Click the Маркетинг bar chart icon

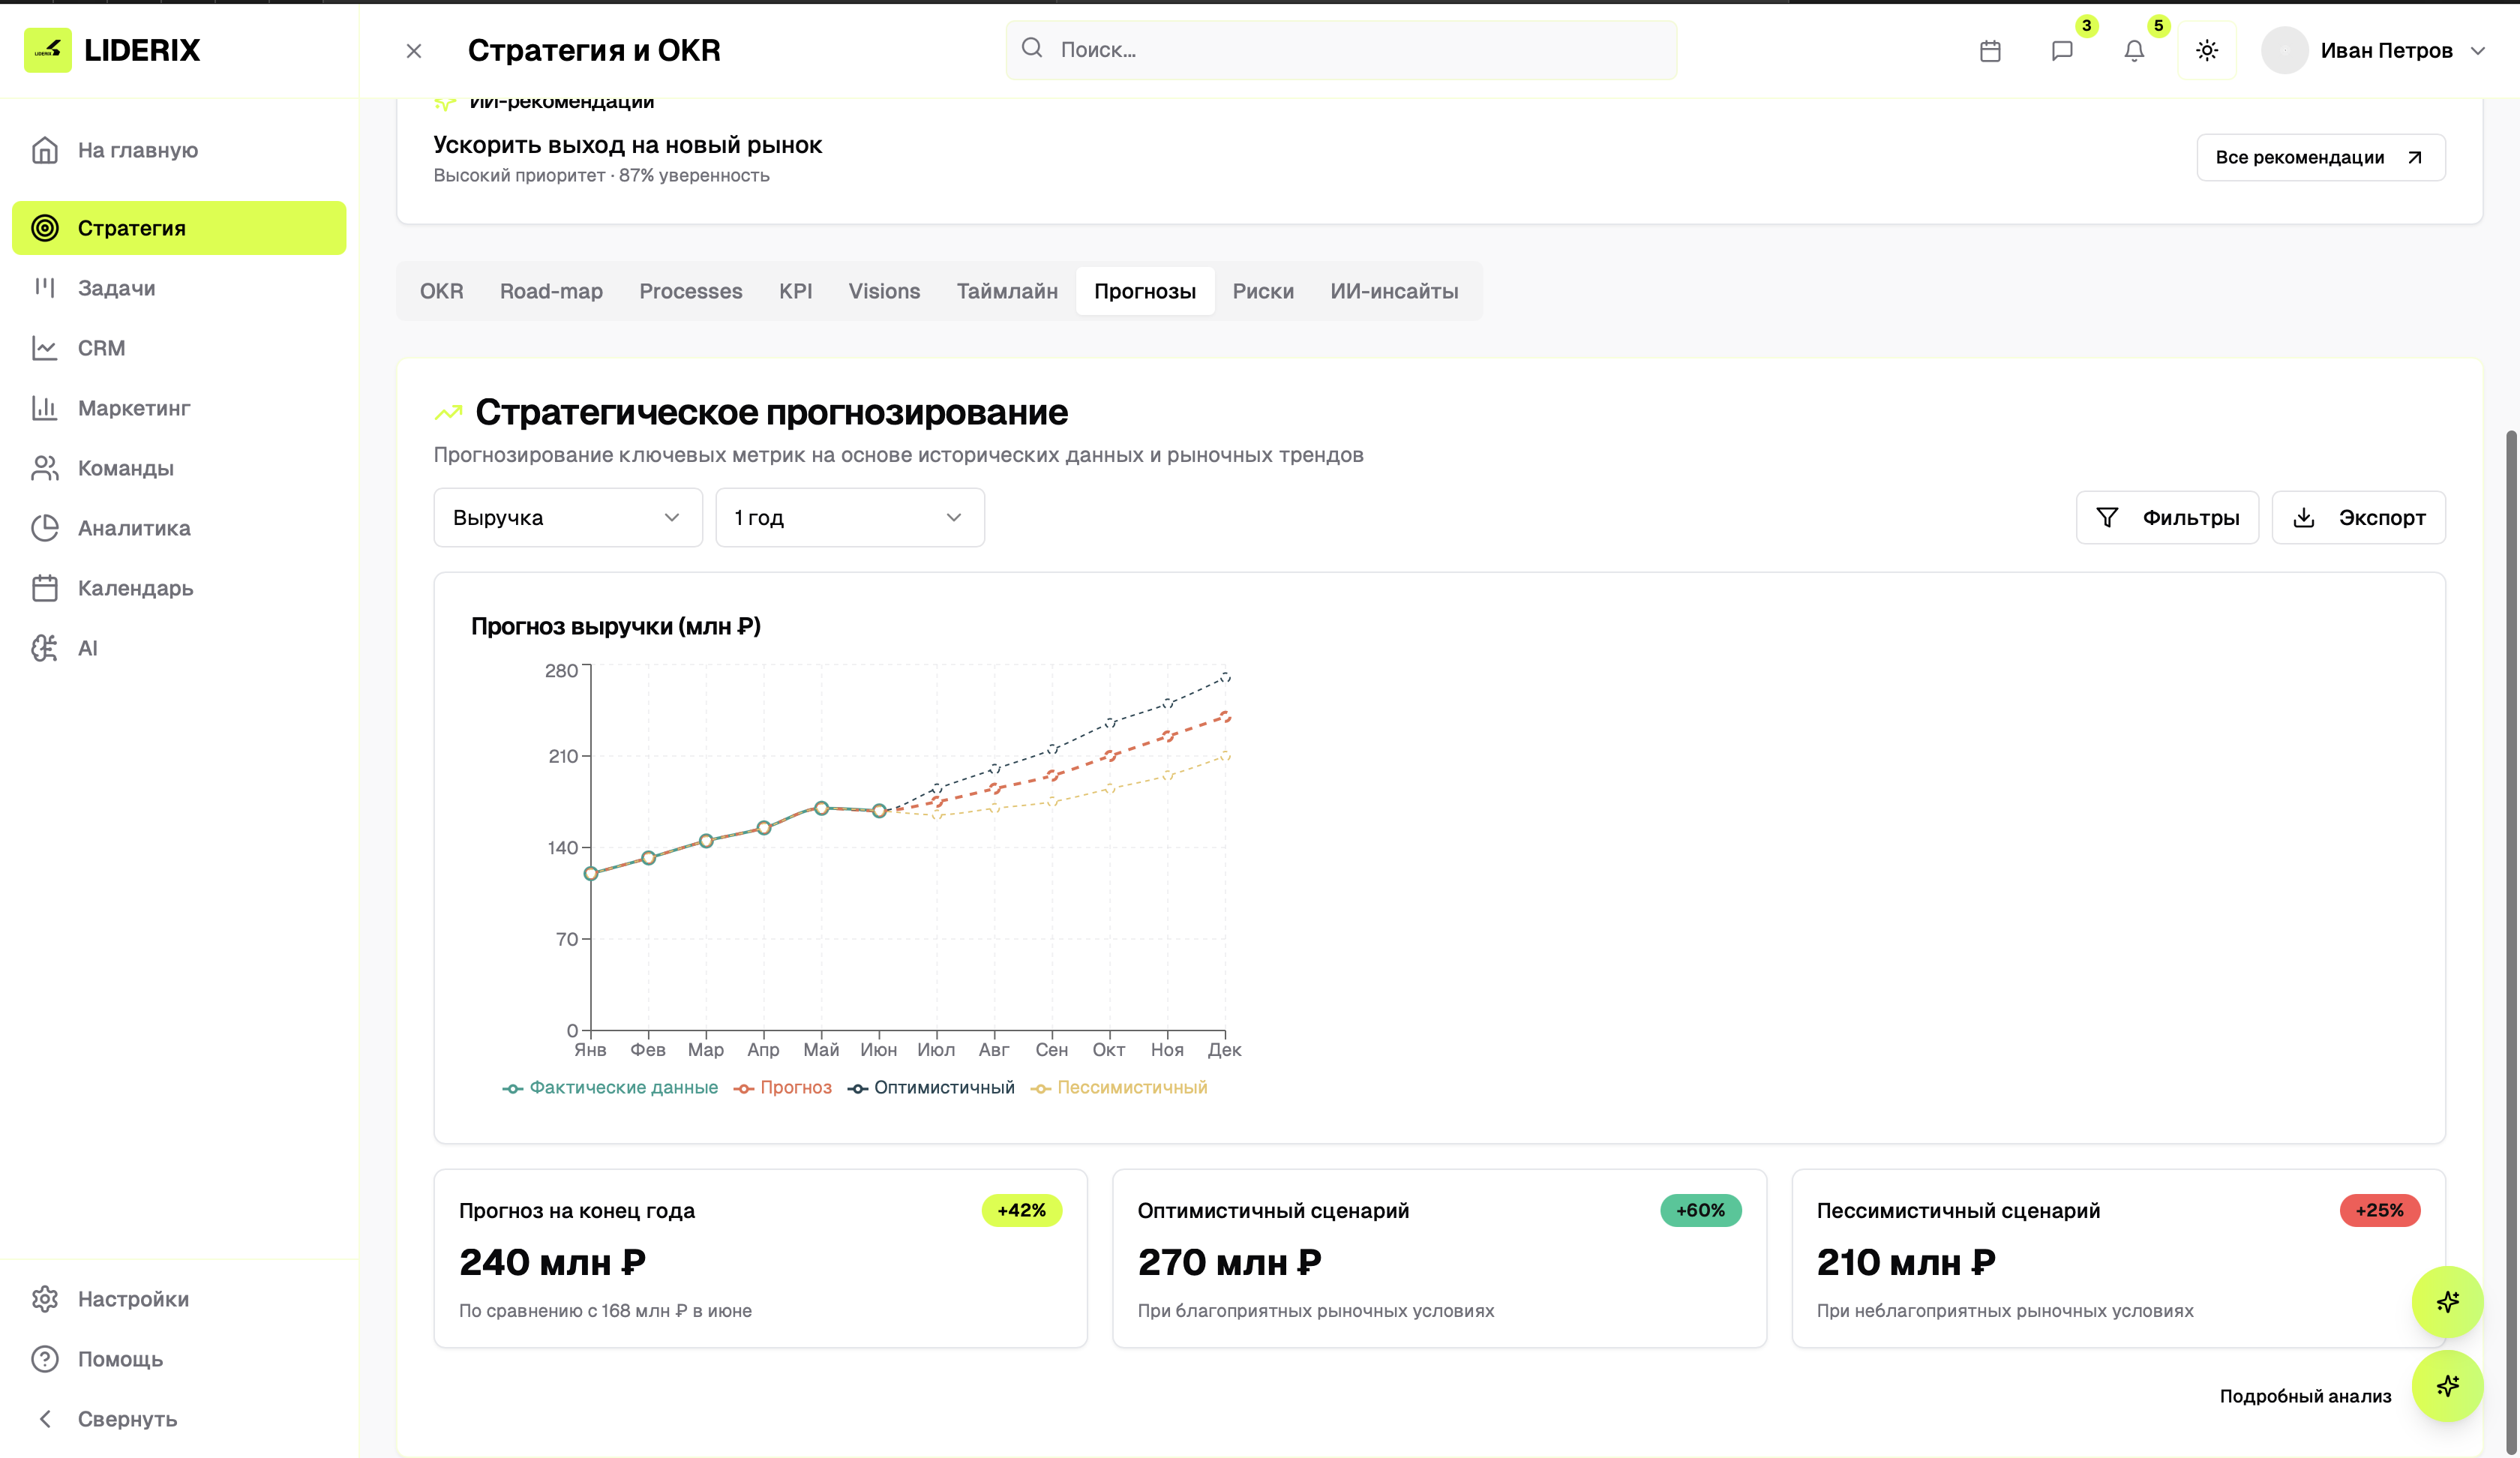[45, 408]
